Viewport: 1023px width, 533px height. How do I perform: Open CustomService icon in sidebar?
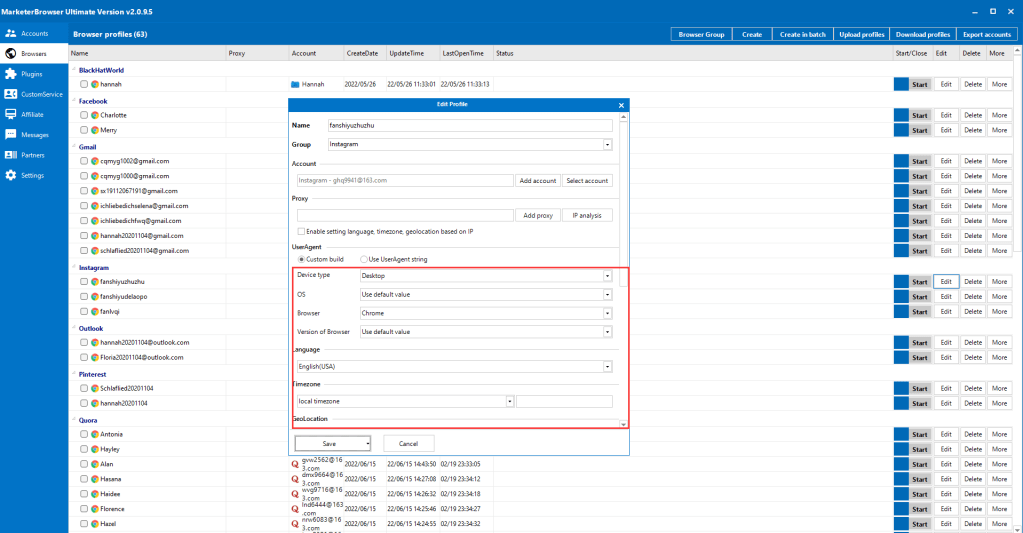[12, 94]
